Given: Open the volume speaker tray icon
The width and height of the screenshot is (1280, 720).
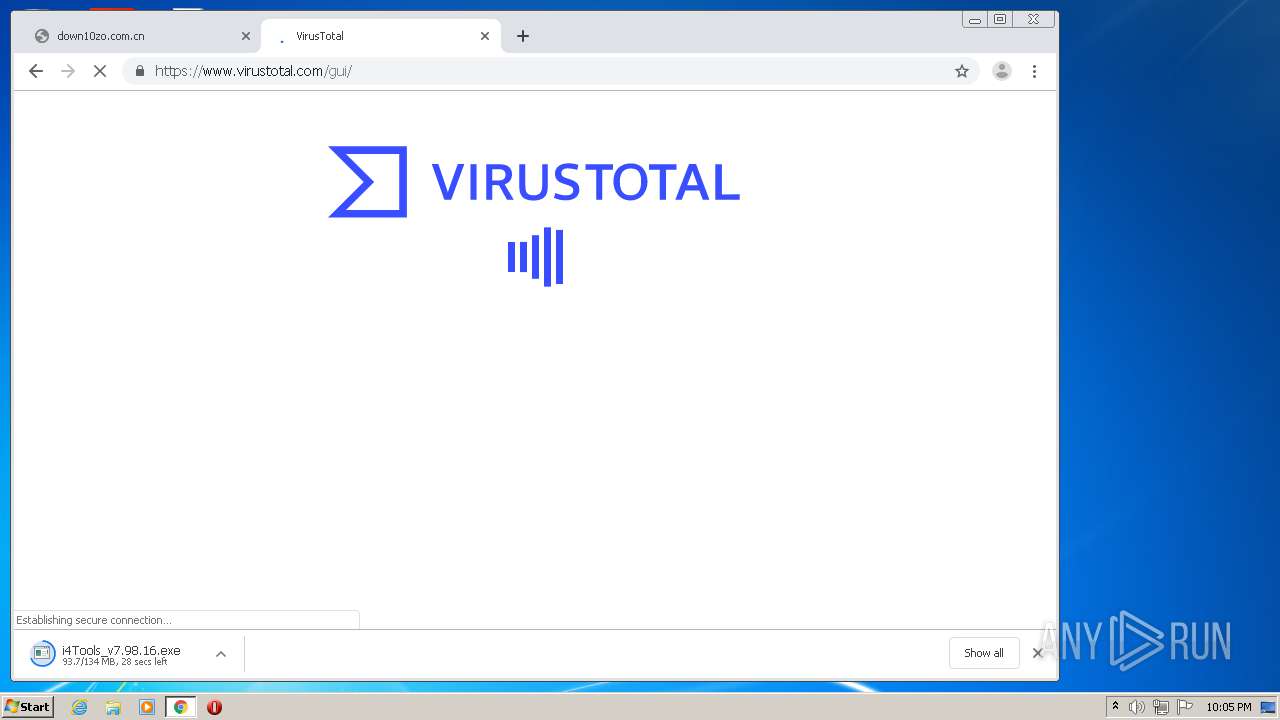Looking at the screenshot, I should 1137,707.
